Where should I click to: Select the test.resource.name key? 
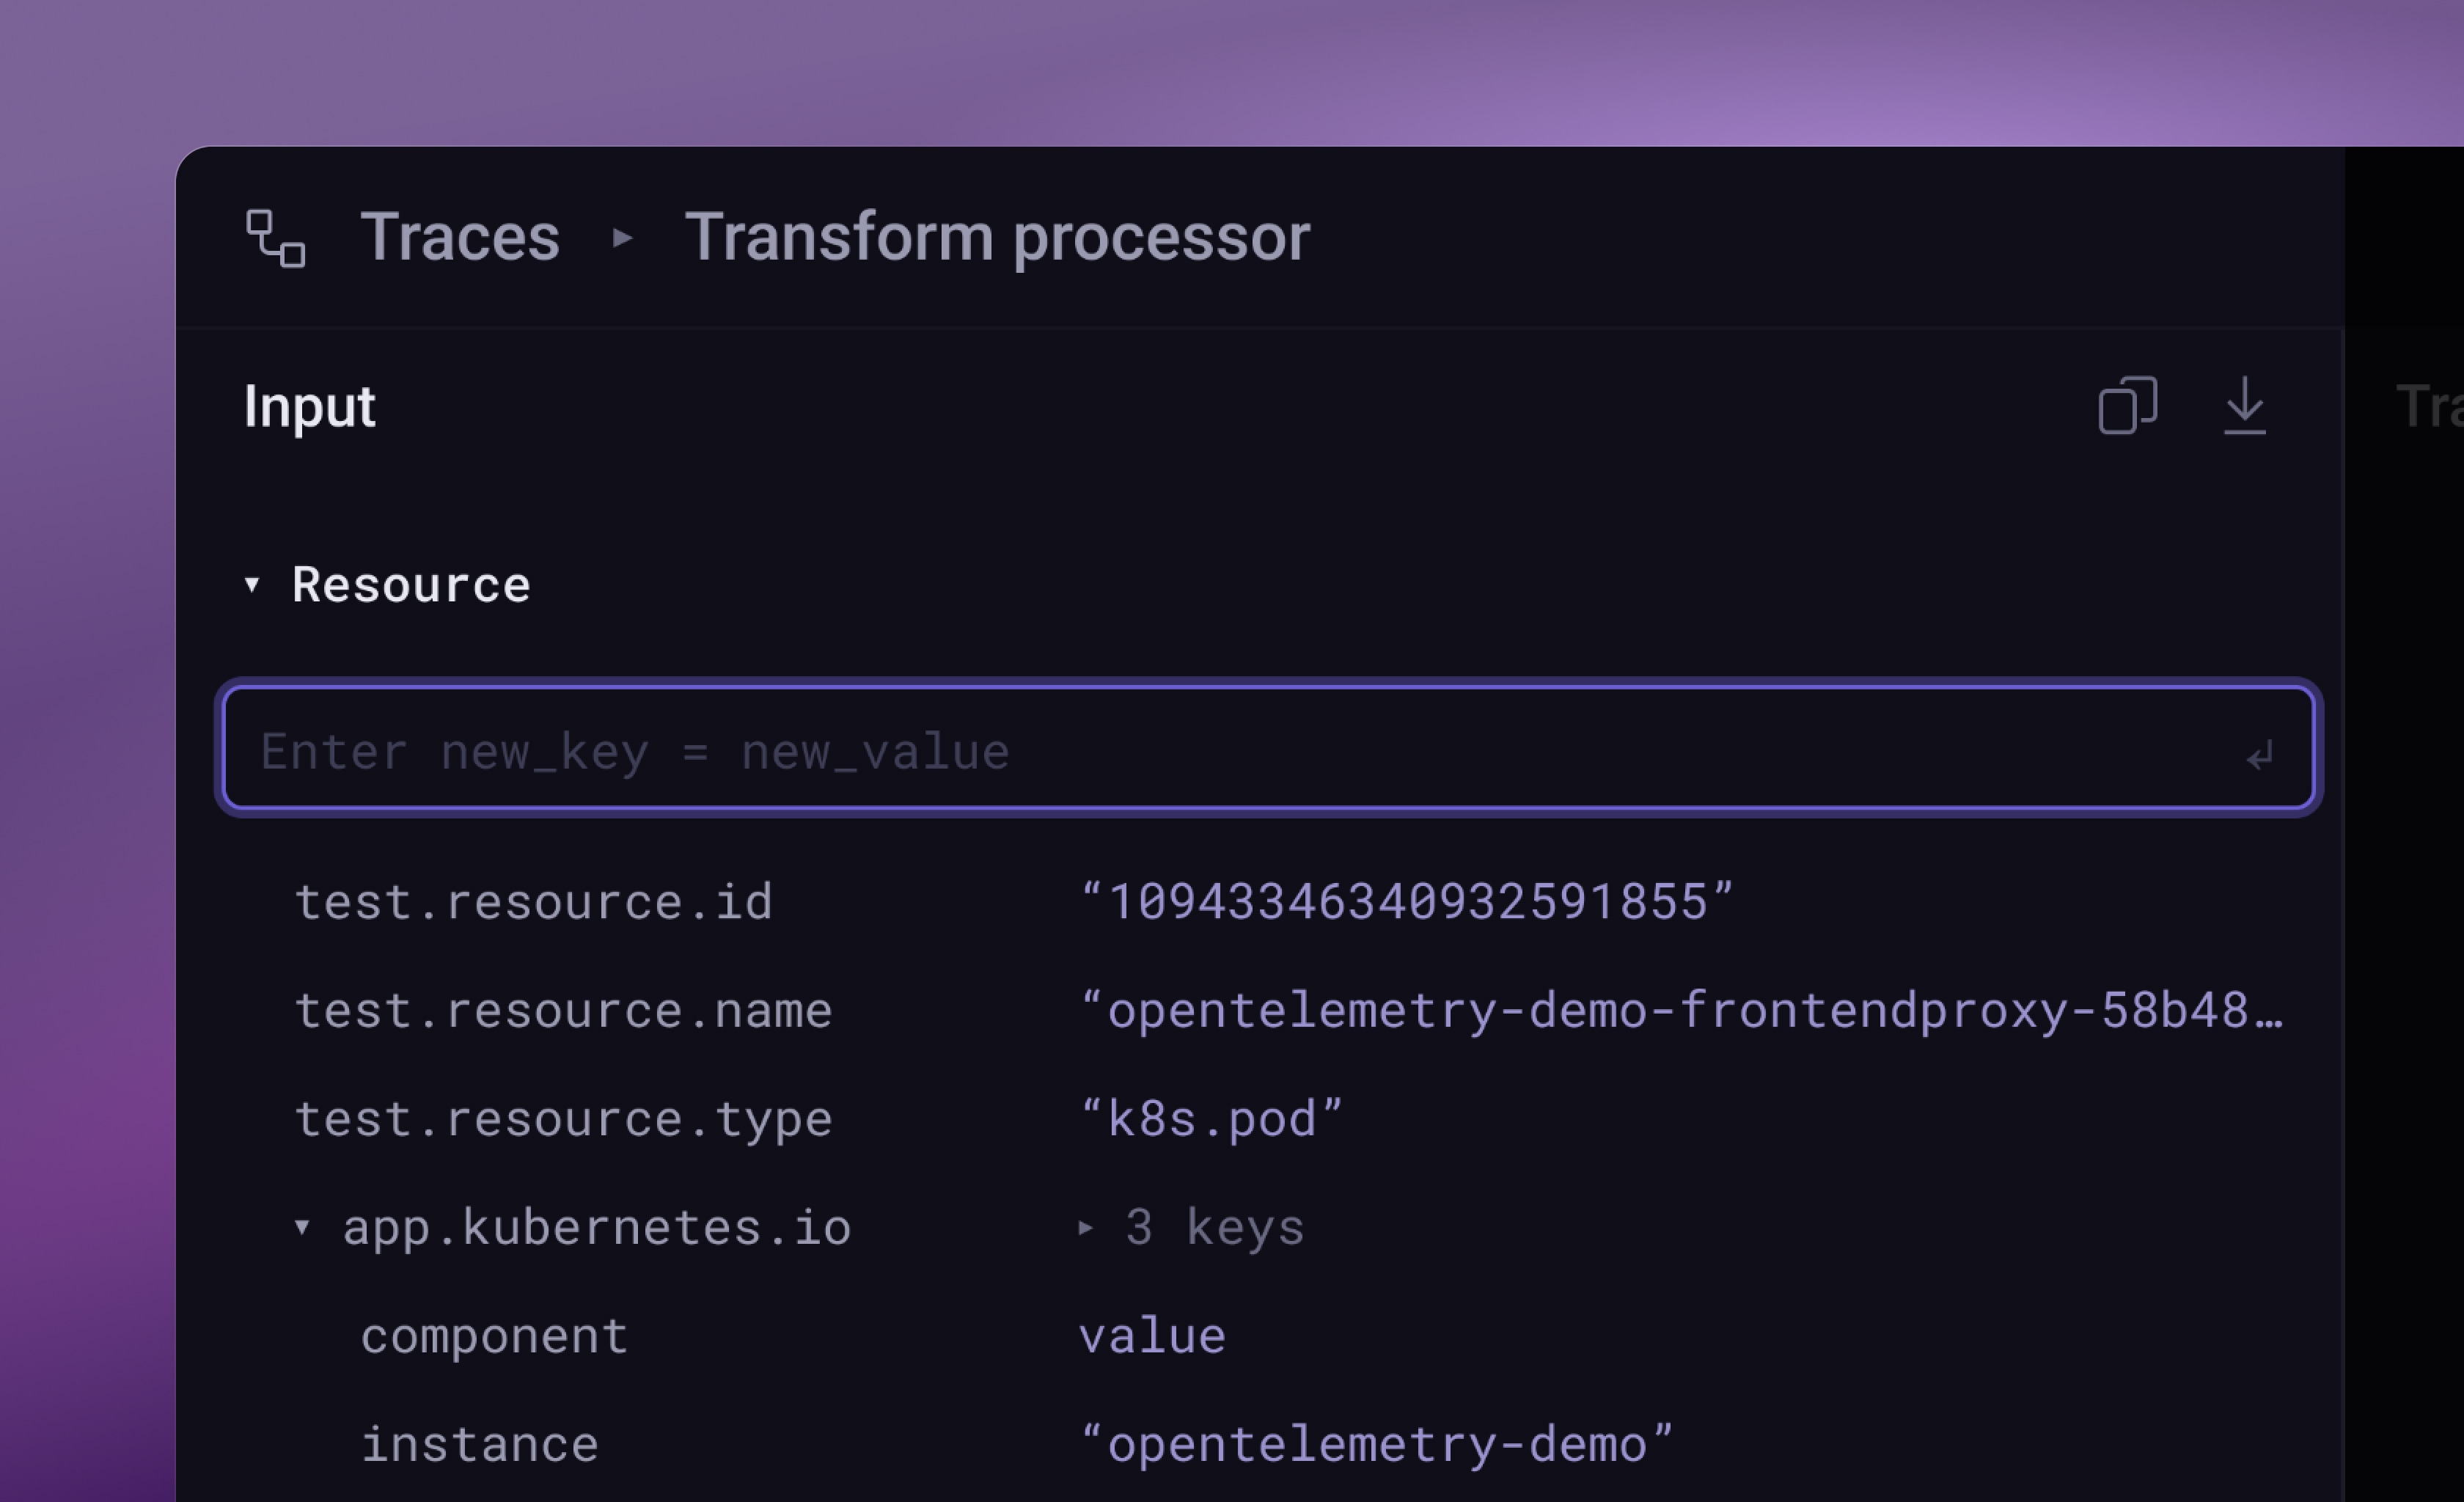coord(563,1010)
